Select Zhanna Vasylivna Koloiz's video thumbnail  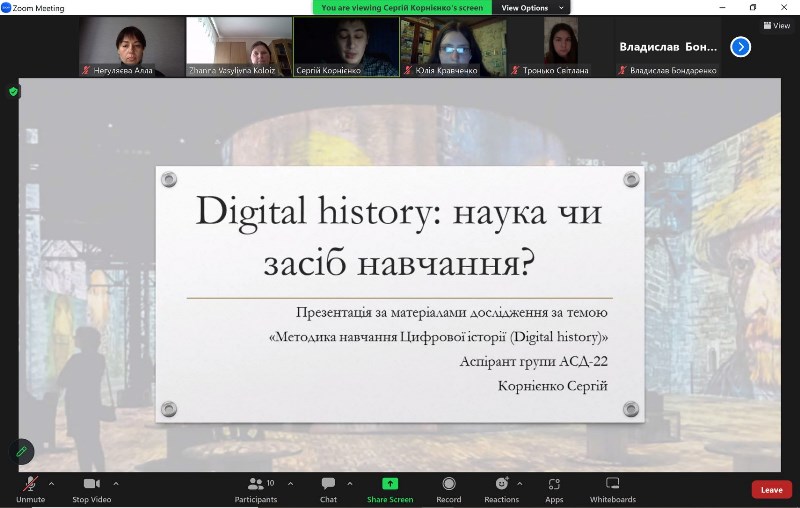pyautogui.click(x=239, y=46)
